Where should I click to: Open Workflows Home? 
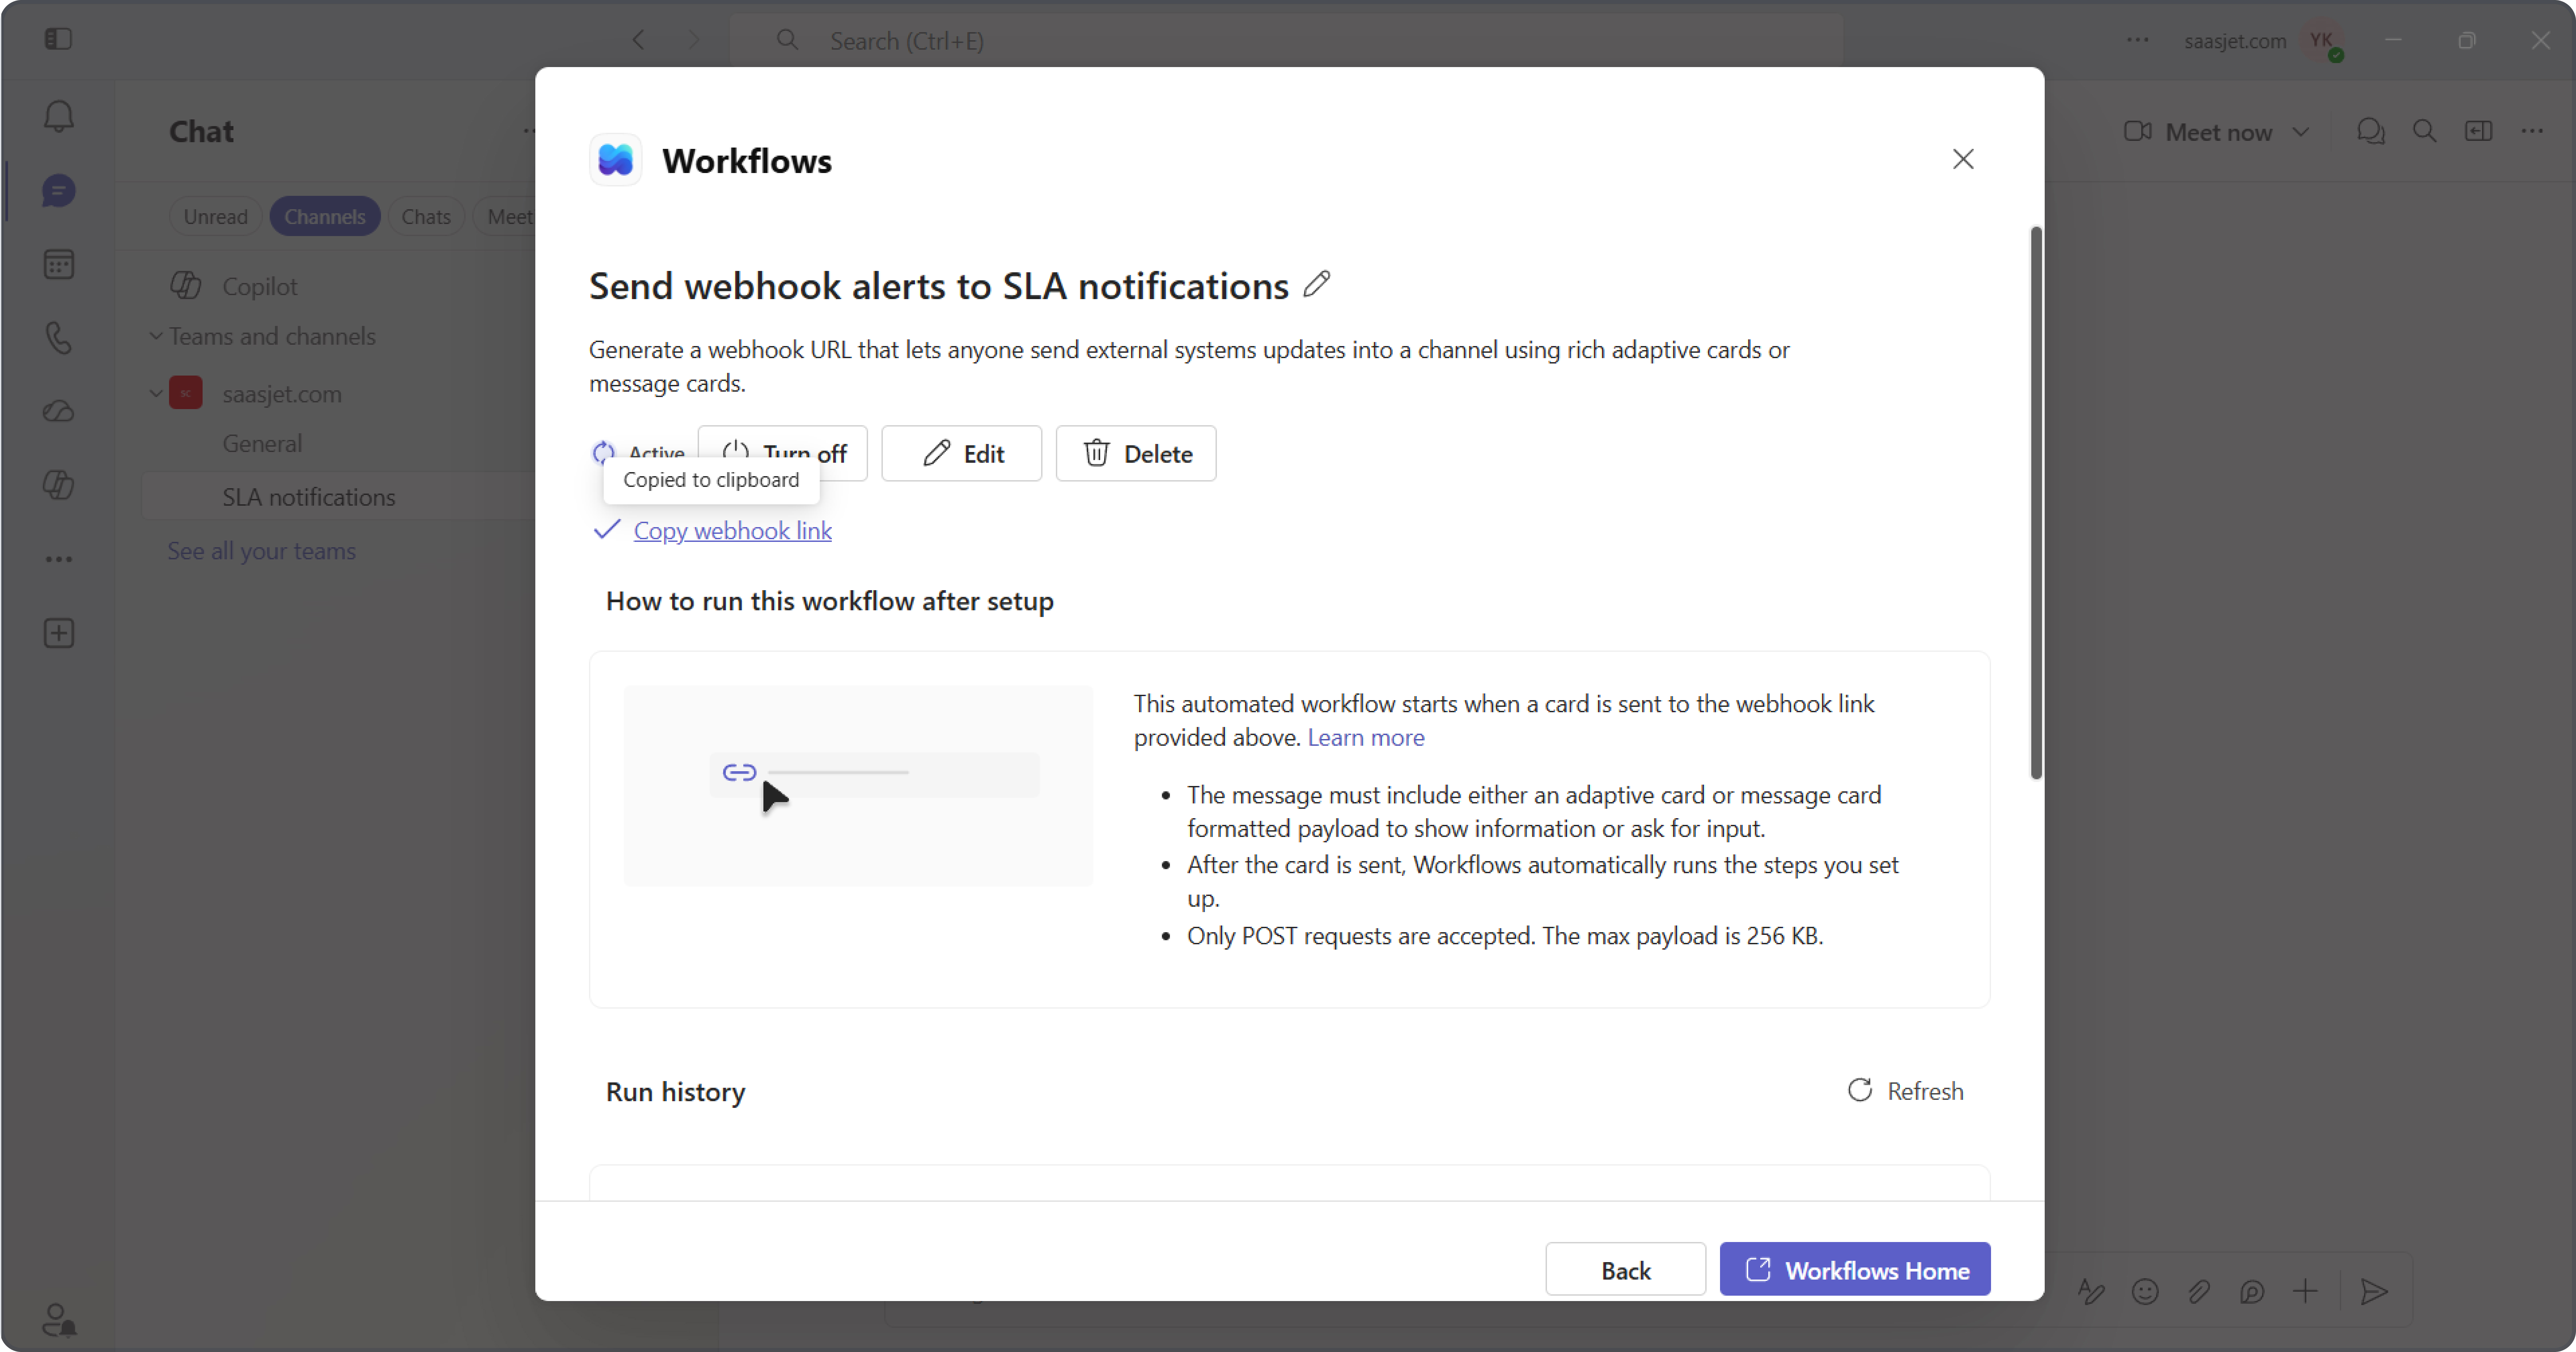[1855, 1270]
